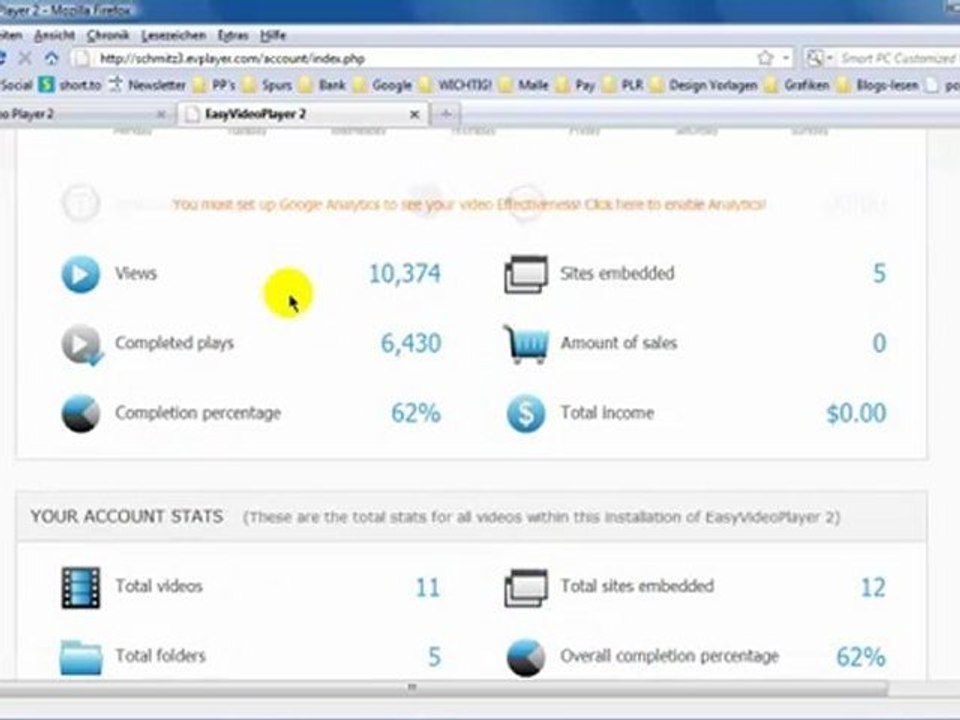
Task: Open the new tab plus button
Action: pos(446,114)
